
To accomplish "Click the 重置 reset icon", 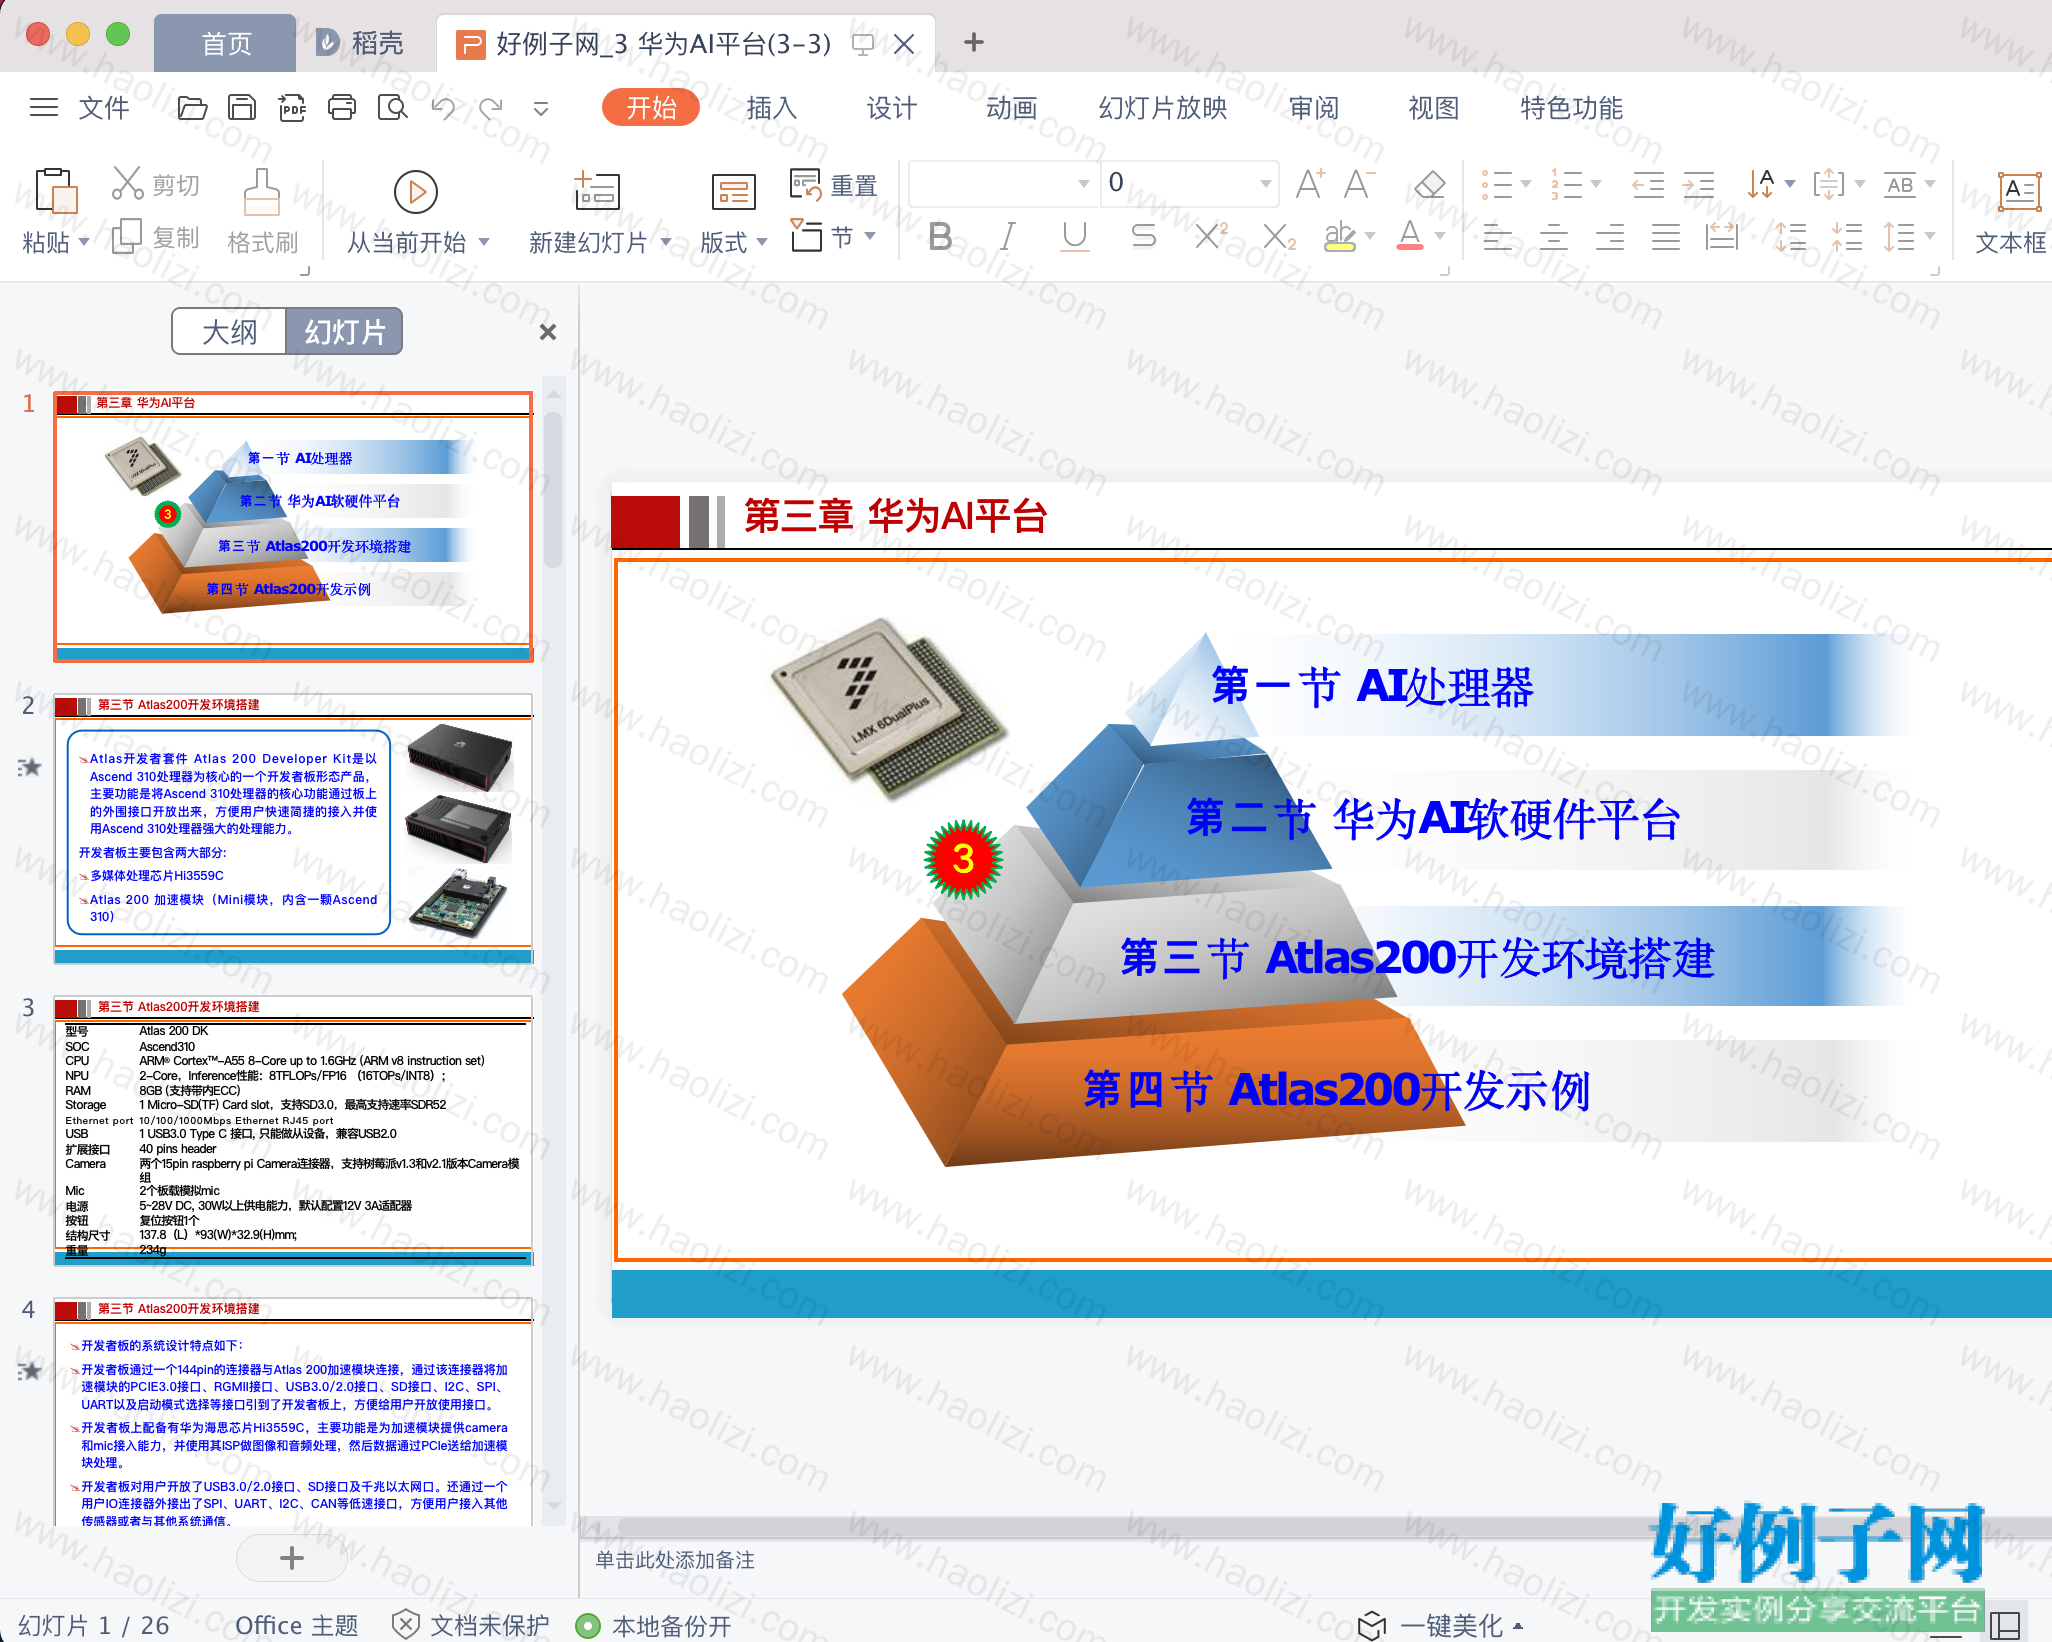I will pos(806,184).
